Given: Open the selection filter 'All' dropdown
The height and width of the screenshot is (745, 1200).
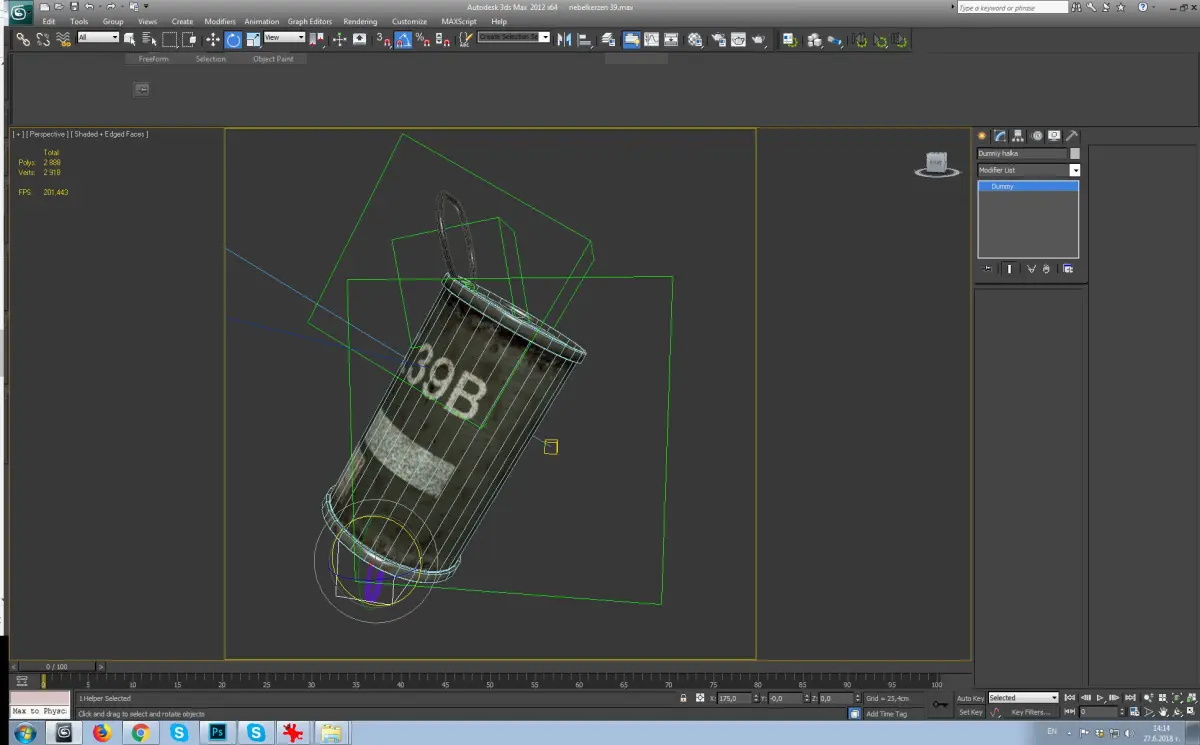Looking at the screenshot, I should [98, 38].
